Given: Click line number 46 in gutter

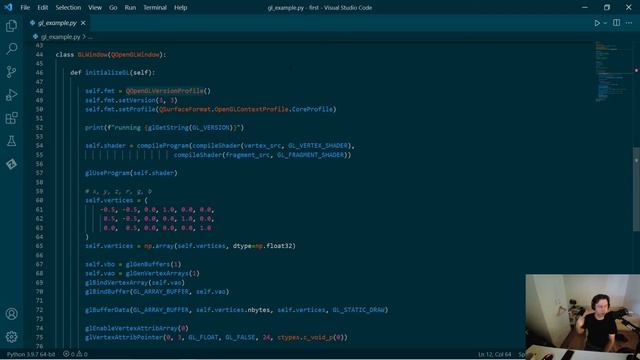Looking at the screenshot, I should click(x=39, y=73).
